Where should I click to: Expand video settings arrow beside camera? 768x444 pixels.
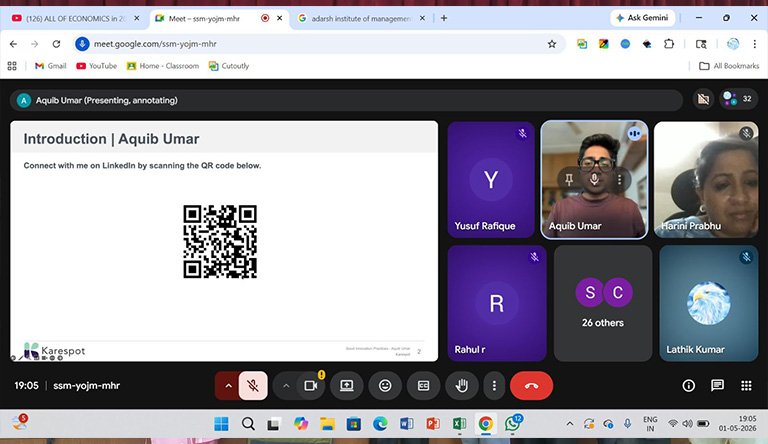point(286,386)
